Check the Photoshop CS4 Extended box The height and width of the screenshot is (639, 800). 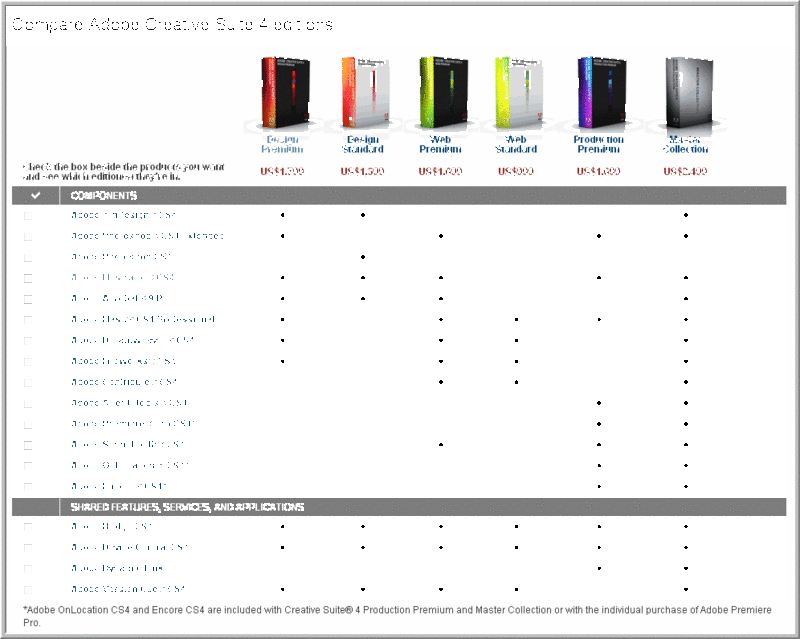[x=28, y=237]
